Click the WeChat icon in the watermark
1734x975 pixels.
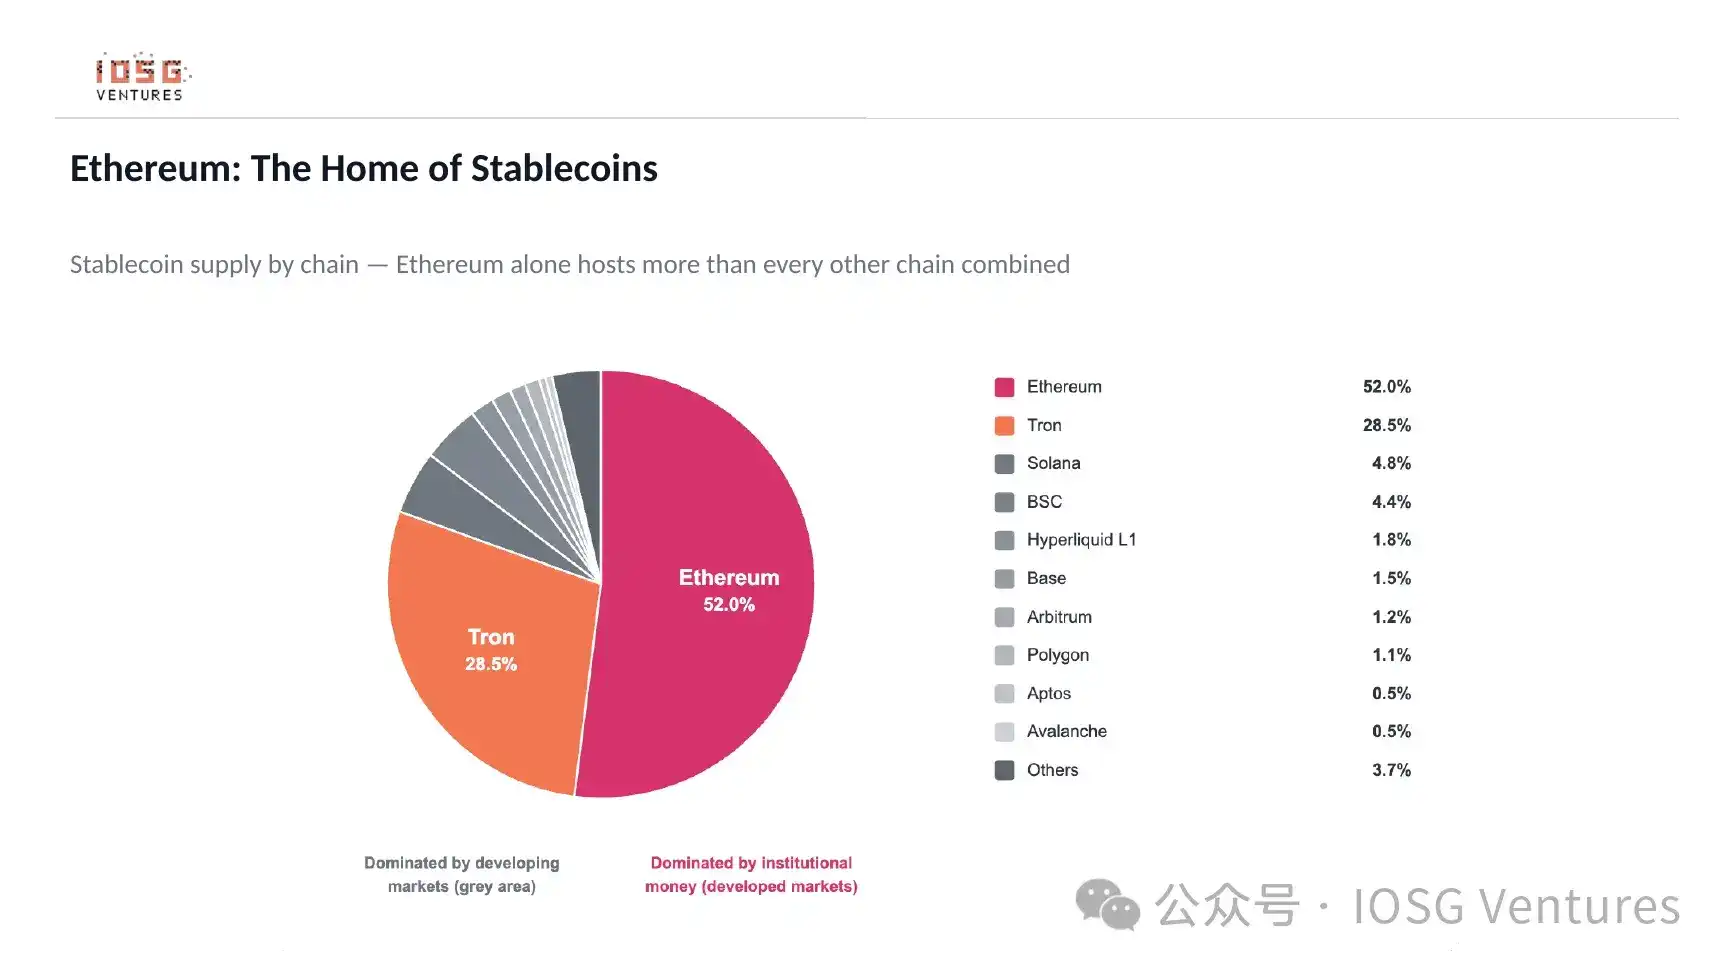pos(1107,905)
